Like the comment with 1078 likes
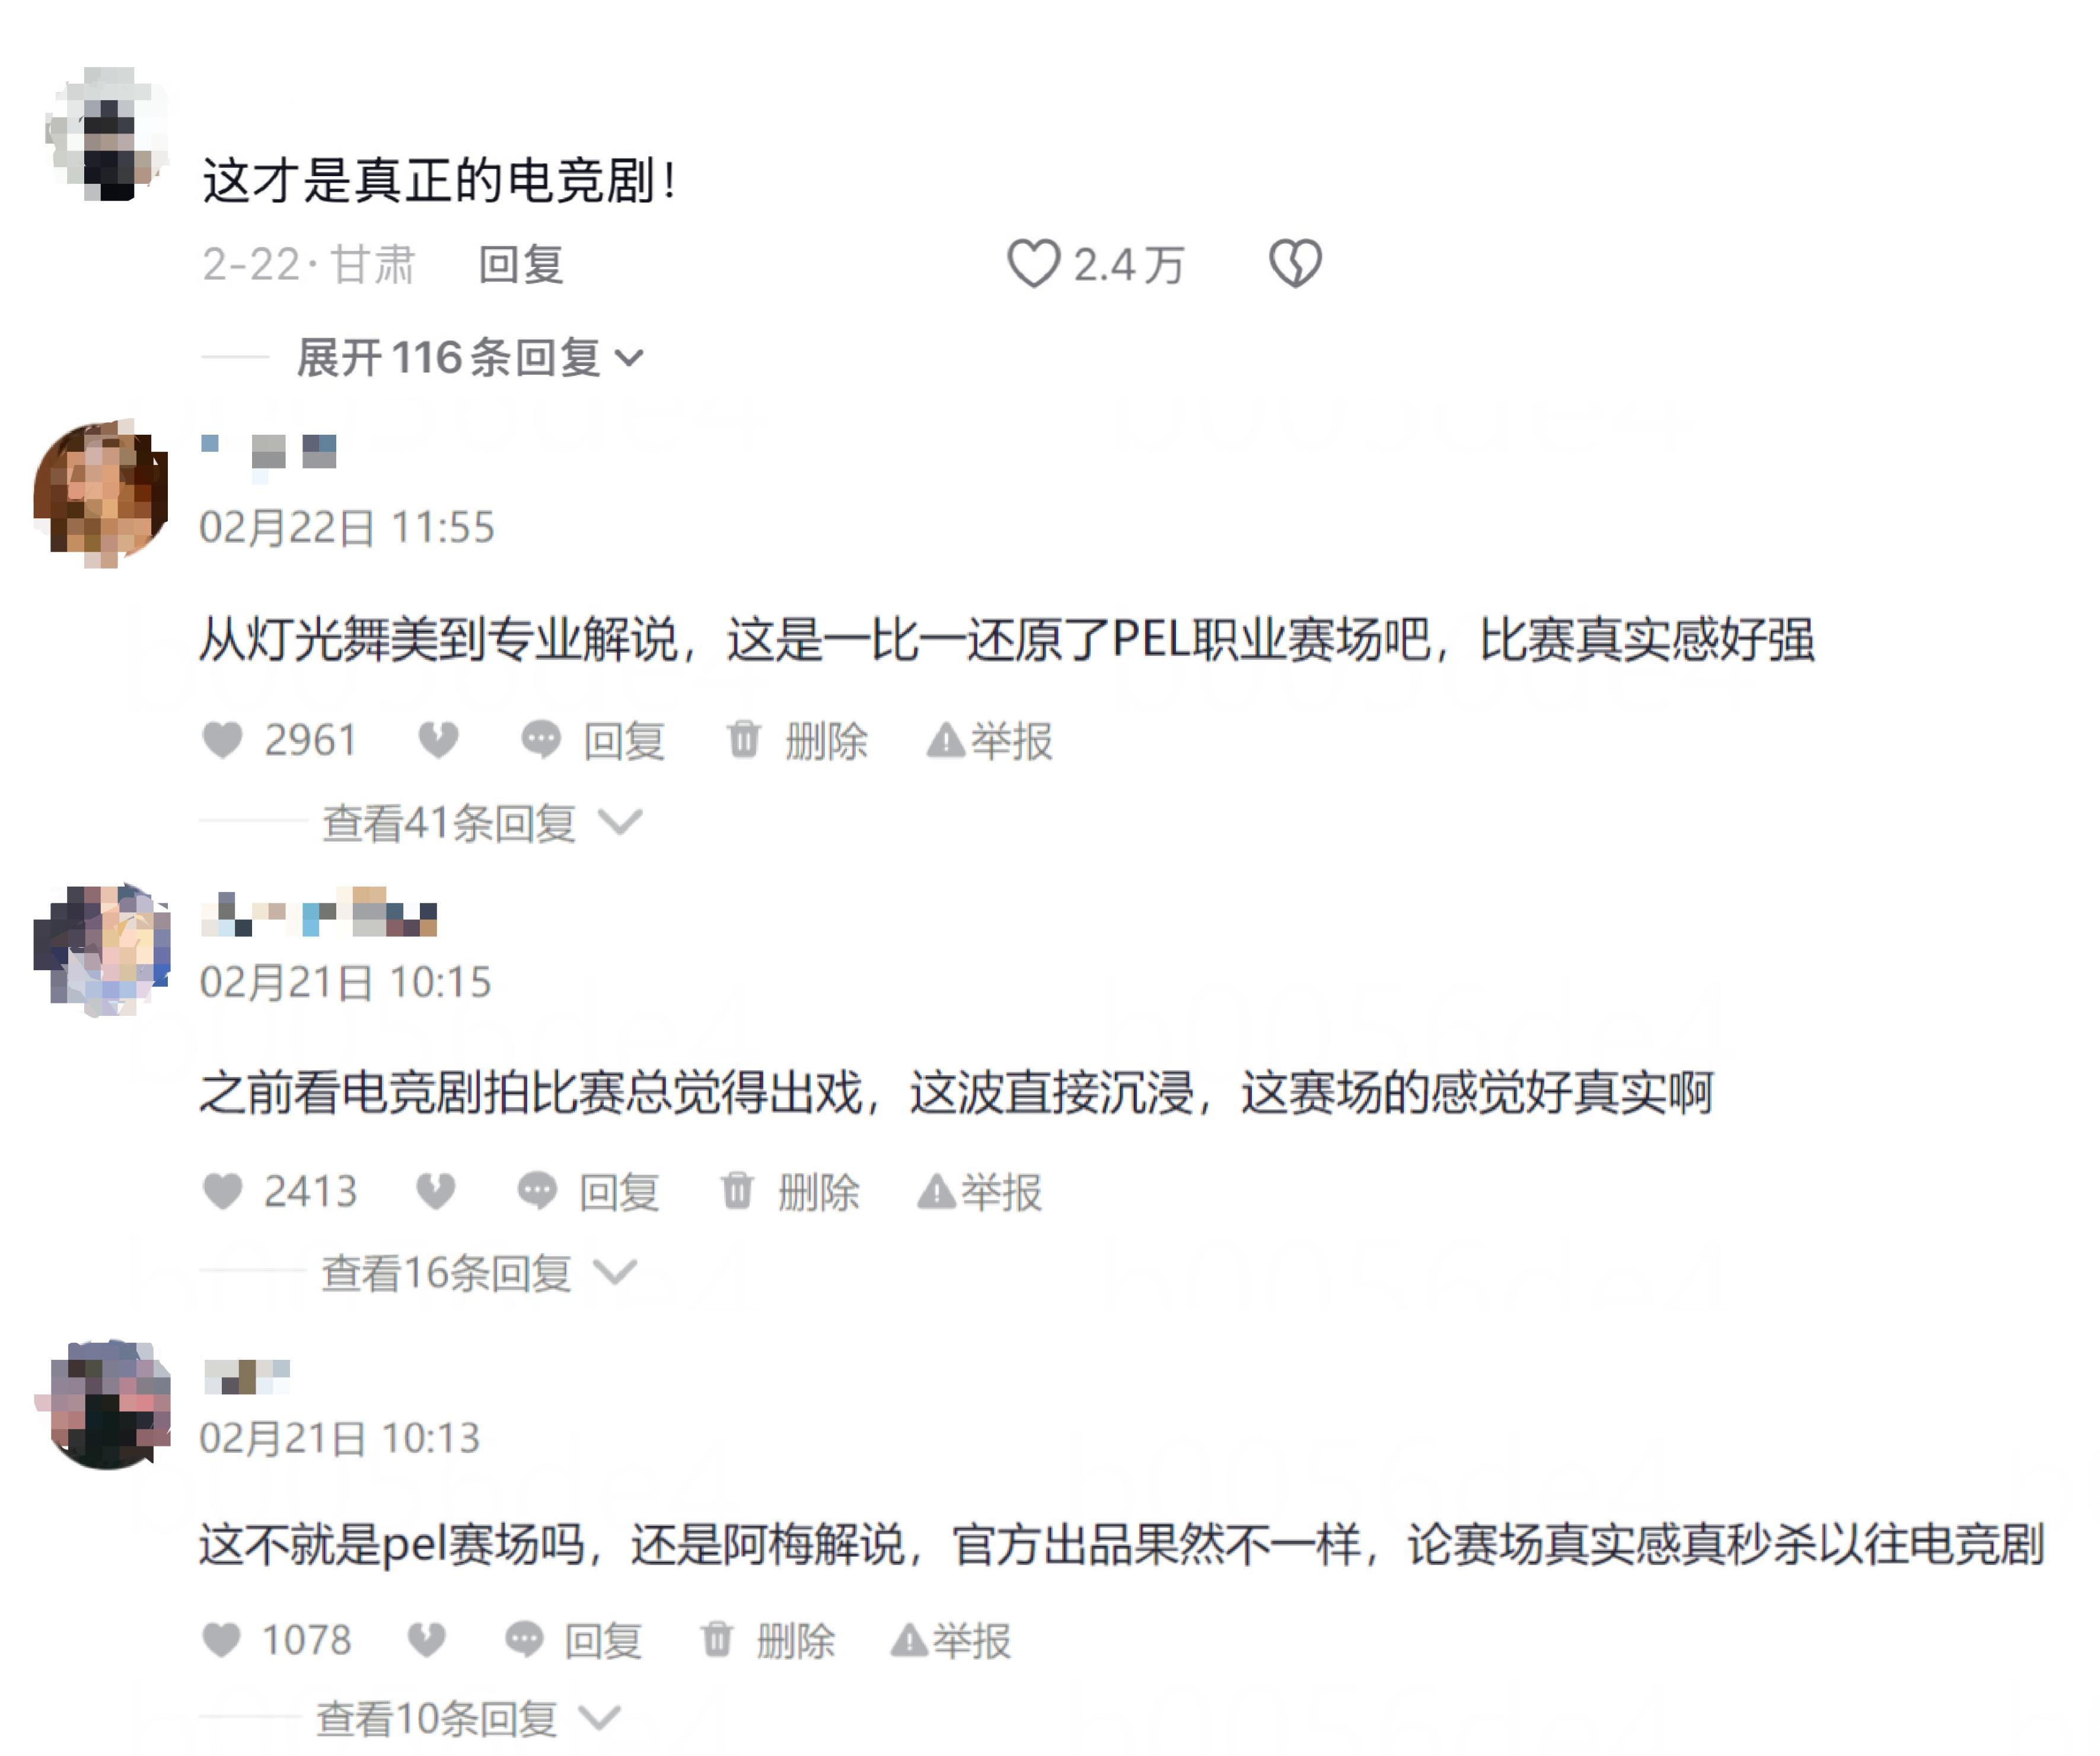 click(221, 1640)
